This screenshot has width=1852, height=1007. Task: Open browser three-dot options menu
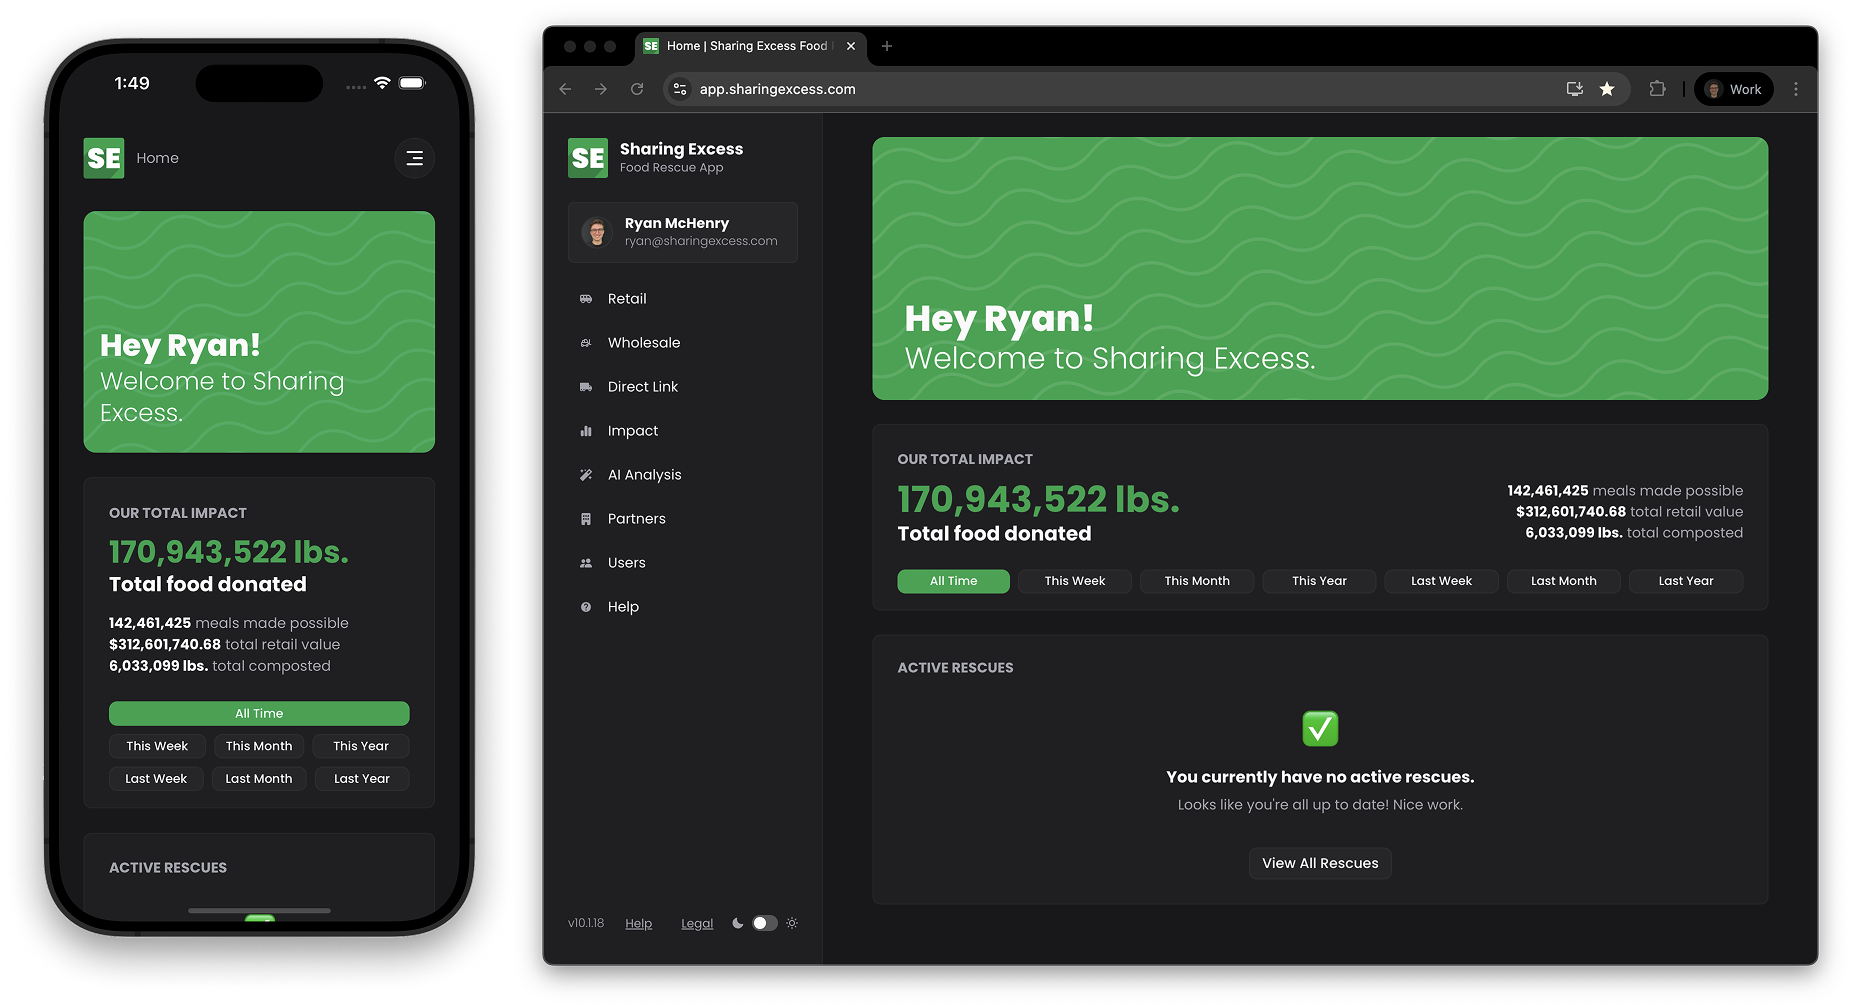1796,89
